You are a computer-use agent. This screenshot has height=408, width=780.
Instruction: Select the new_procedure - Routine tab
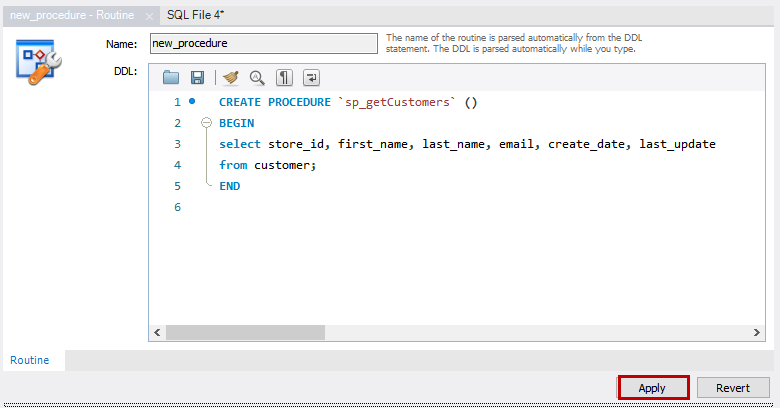70,15
